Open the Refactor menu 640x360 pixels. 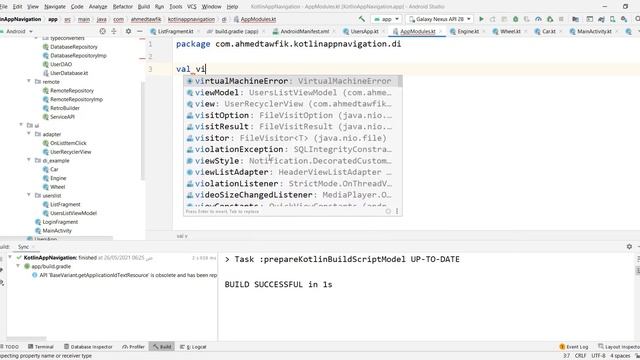coord(122,7)
